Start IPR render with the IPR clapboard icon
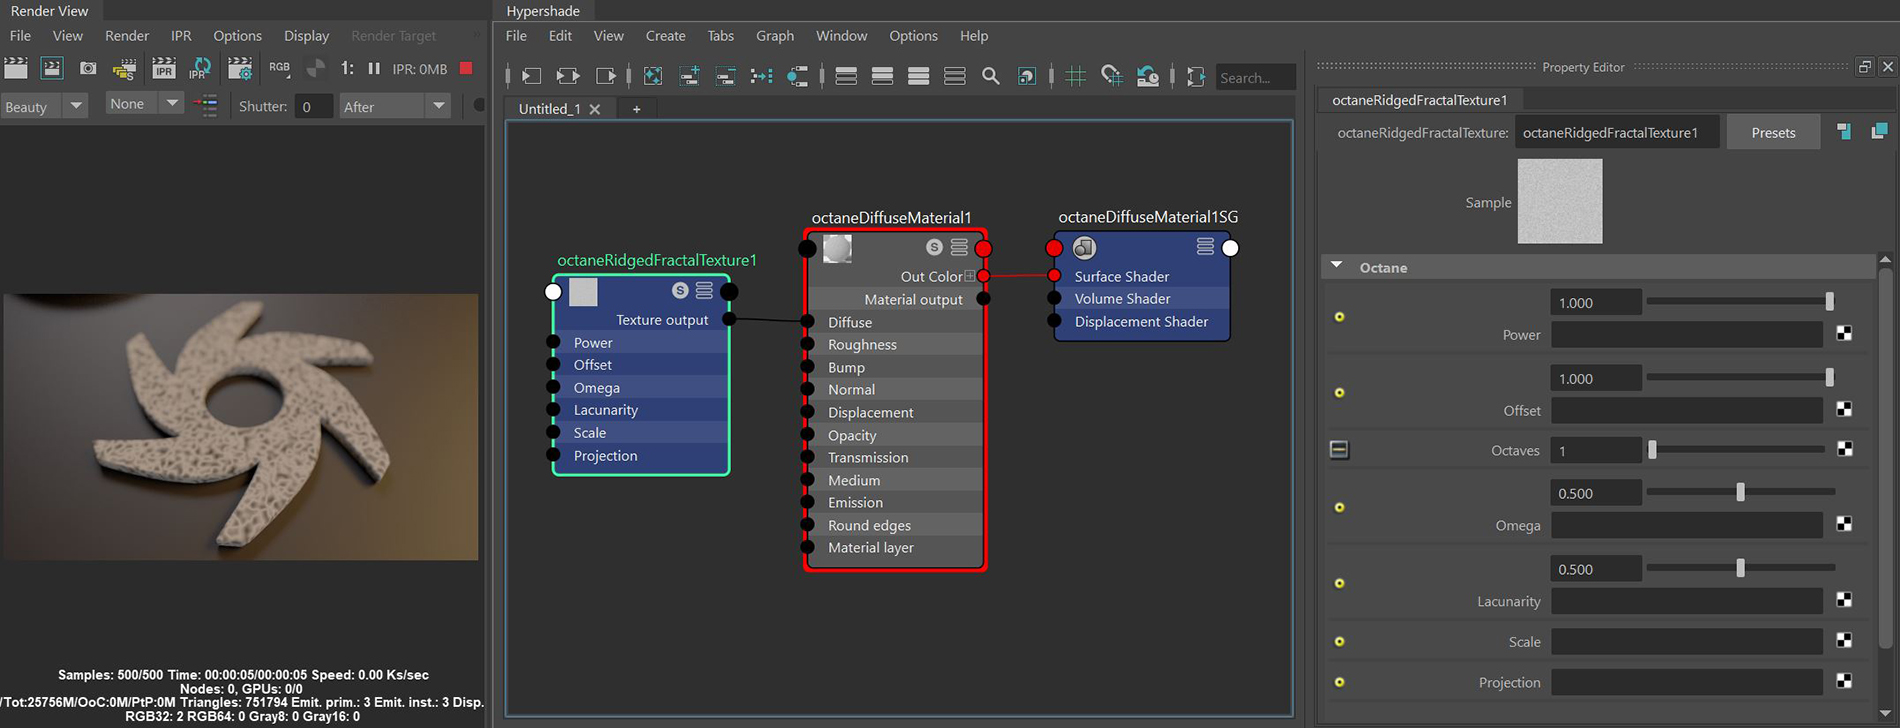 pos(163,68)
